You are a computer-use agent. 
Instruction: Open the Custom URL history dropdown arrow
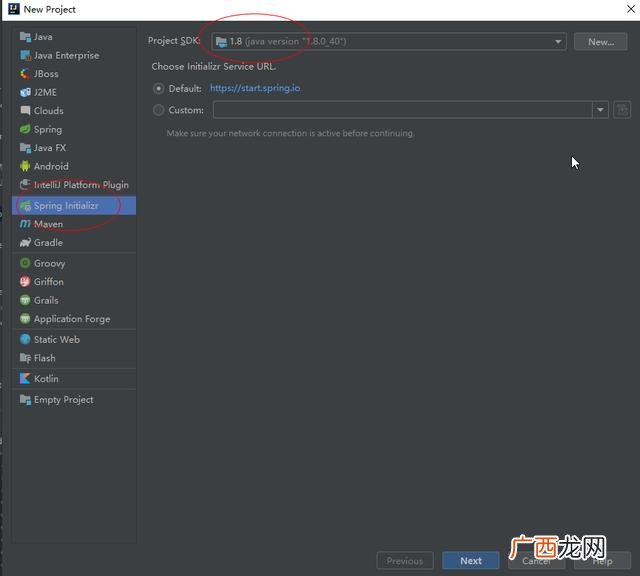600,110
